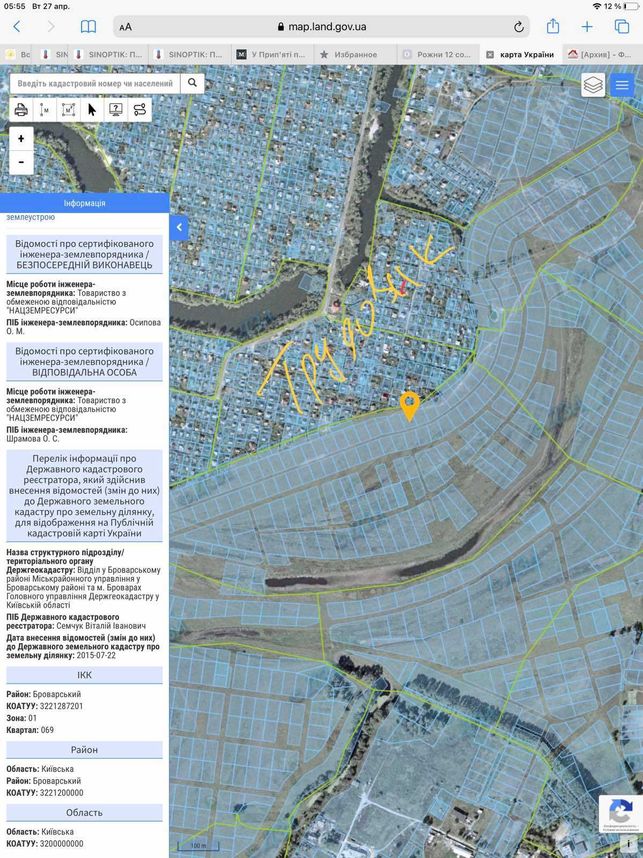Viewport: 643px width, 858px height.
Task: Click the Wi-Fi icon in status bar
Action: (596, 6)
